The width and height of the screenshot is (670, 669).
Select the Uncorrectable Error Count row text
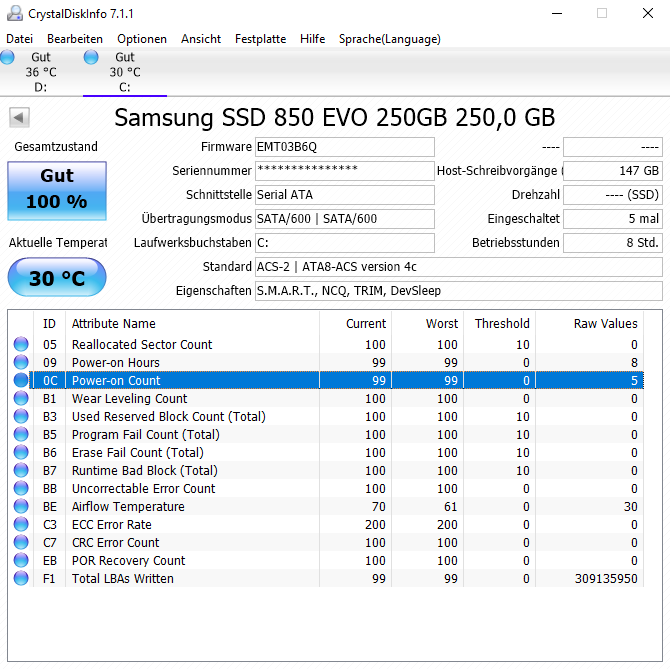144,488
